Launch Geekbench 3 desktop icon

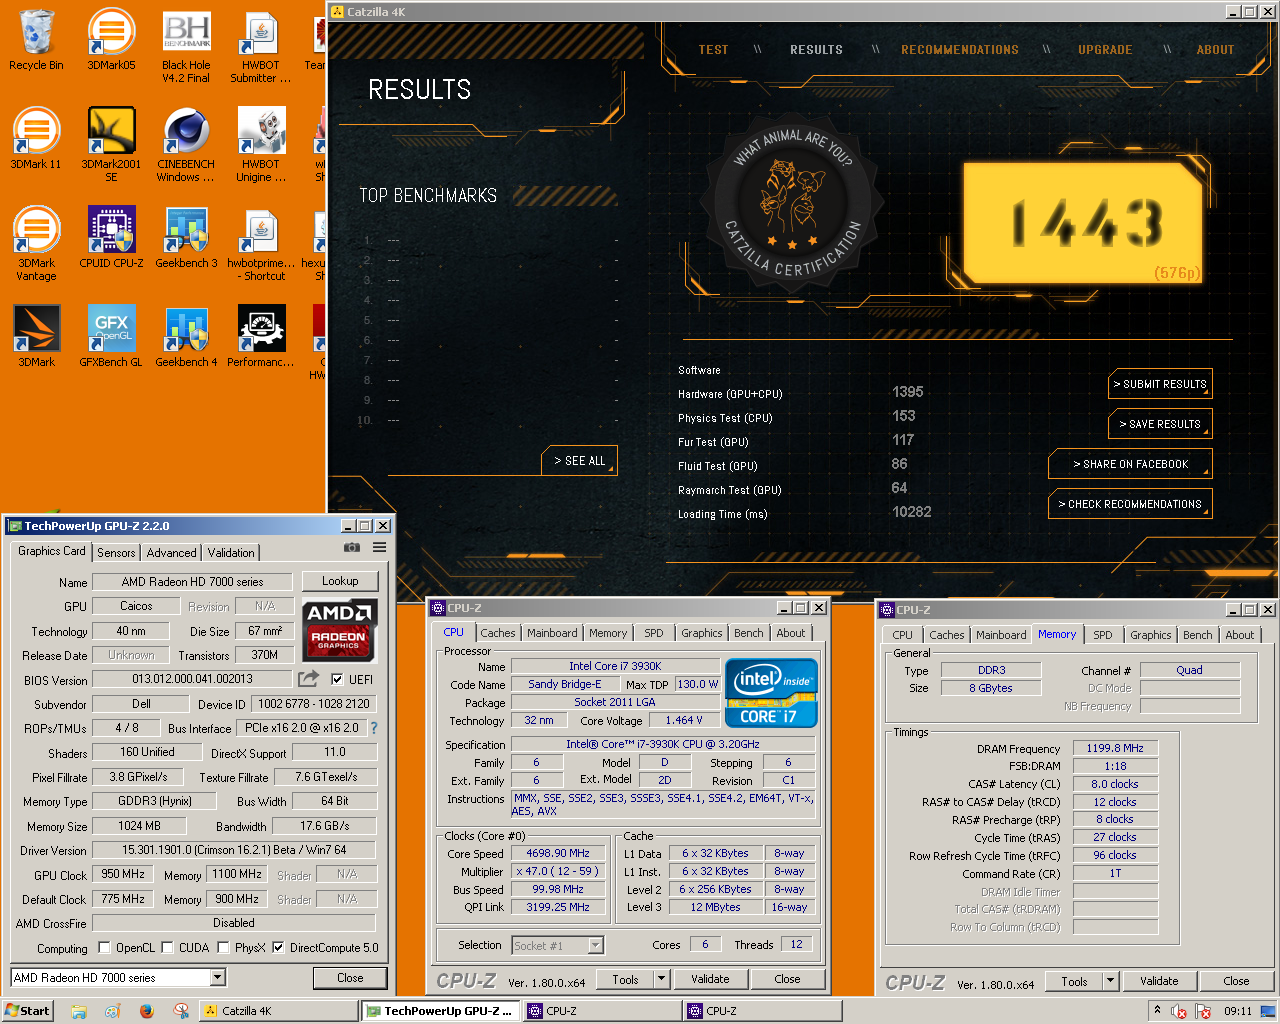tap(186, 238)
